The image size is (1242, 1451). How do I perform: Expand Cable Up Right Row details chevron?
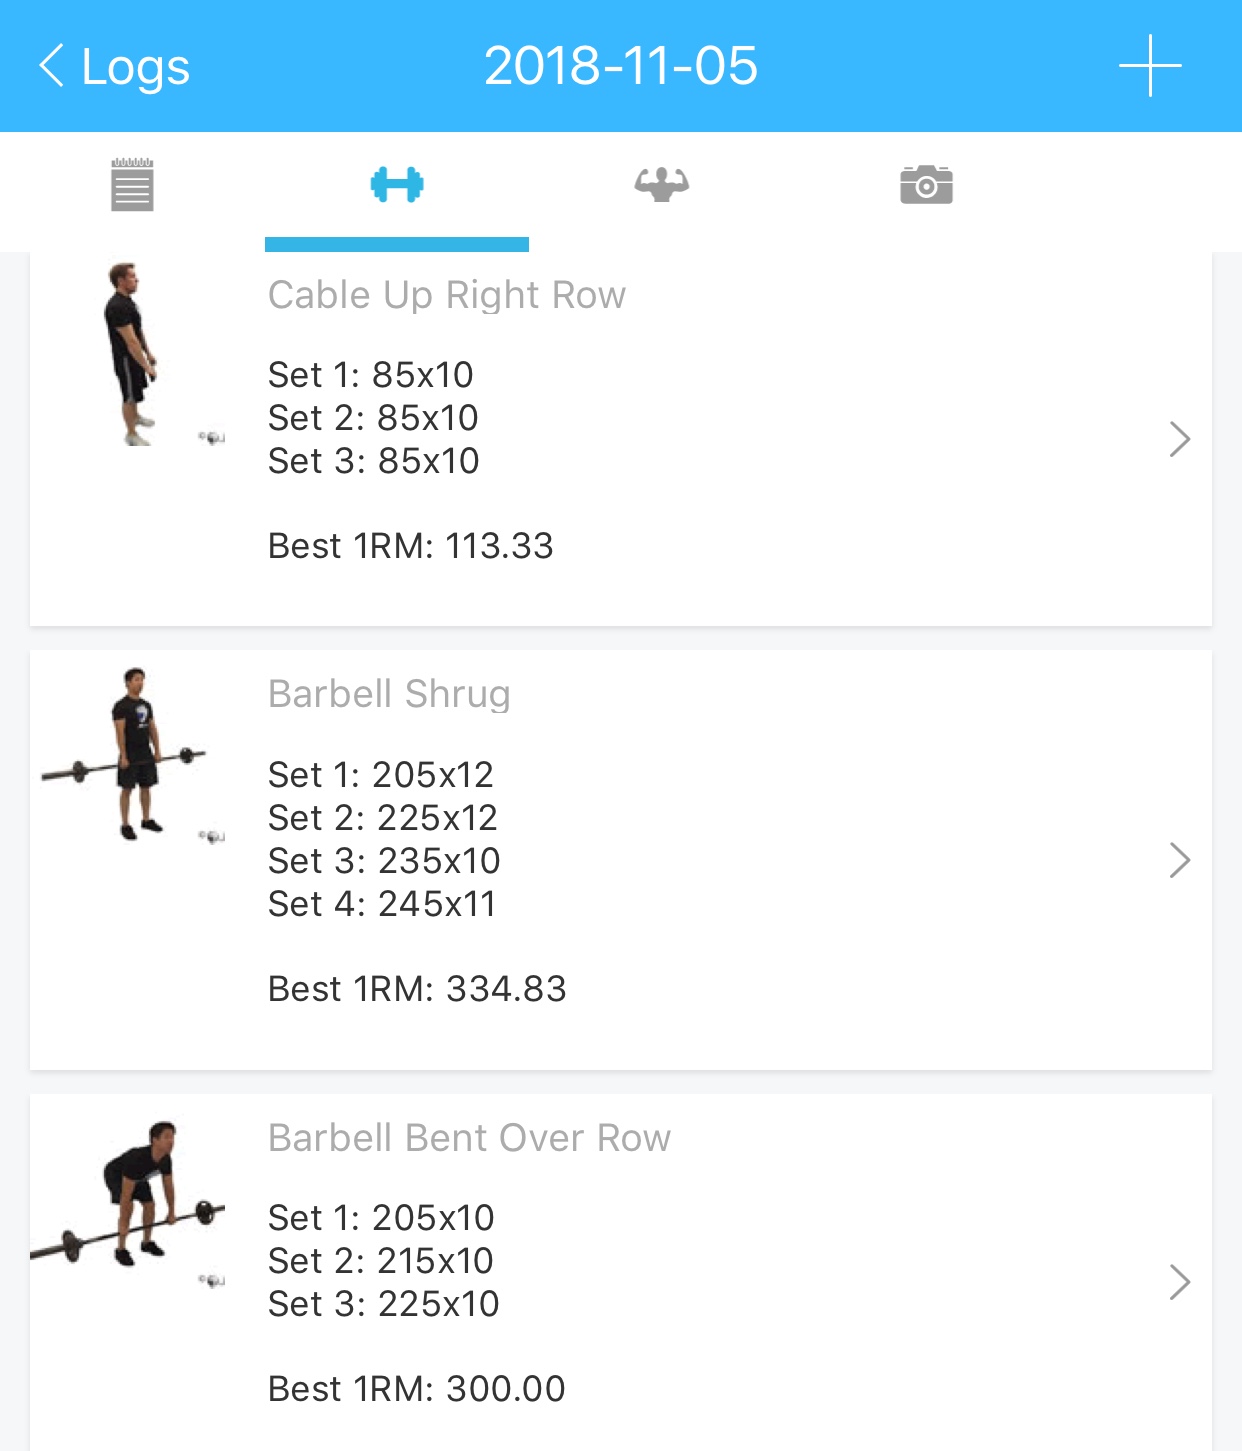coord(1180,439)
